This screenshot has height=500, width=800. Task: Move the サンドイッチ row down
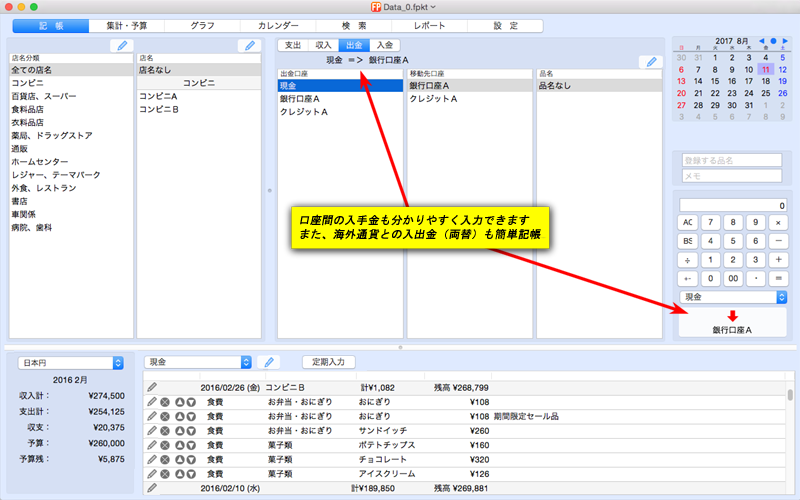click(191, 431)
